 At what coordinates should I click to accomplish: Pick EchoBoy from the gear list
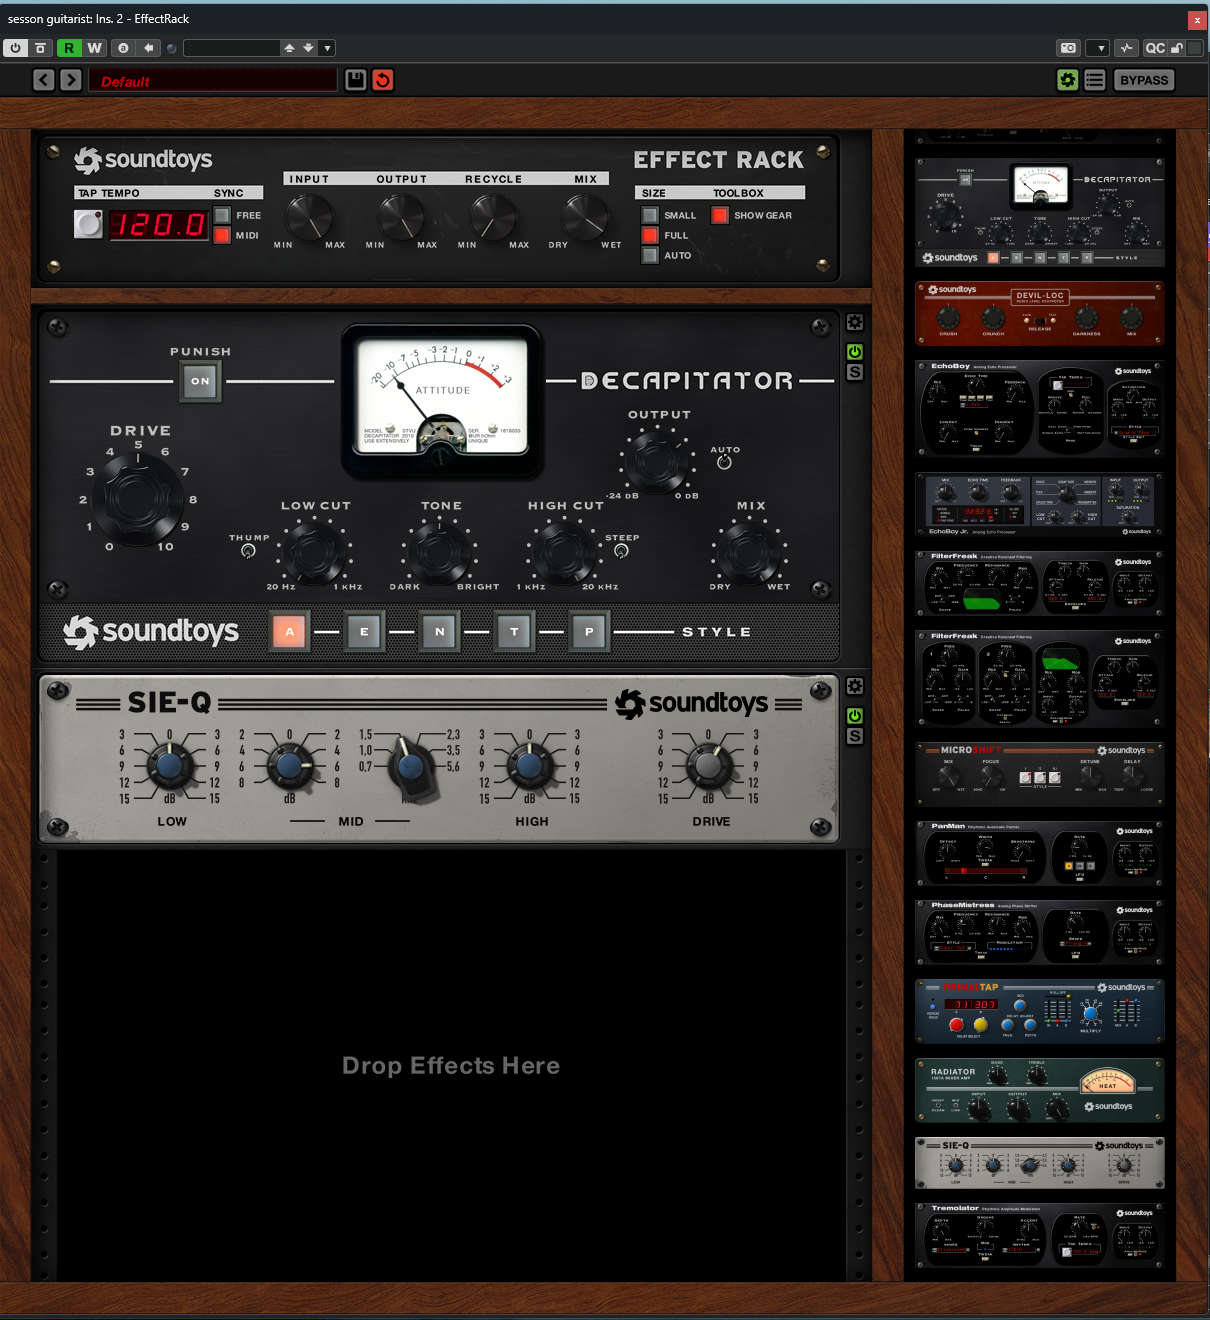coord(1040,408)
